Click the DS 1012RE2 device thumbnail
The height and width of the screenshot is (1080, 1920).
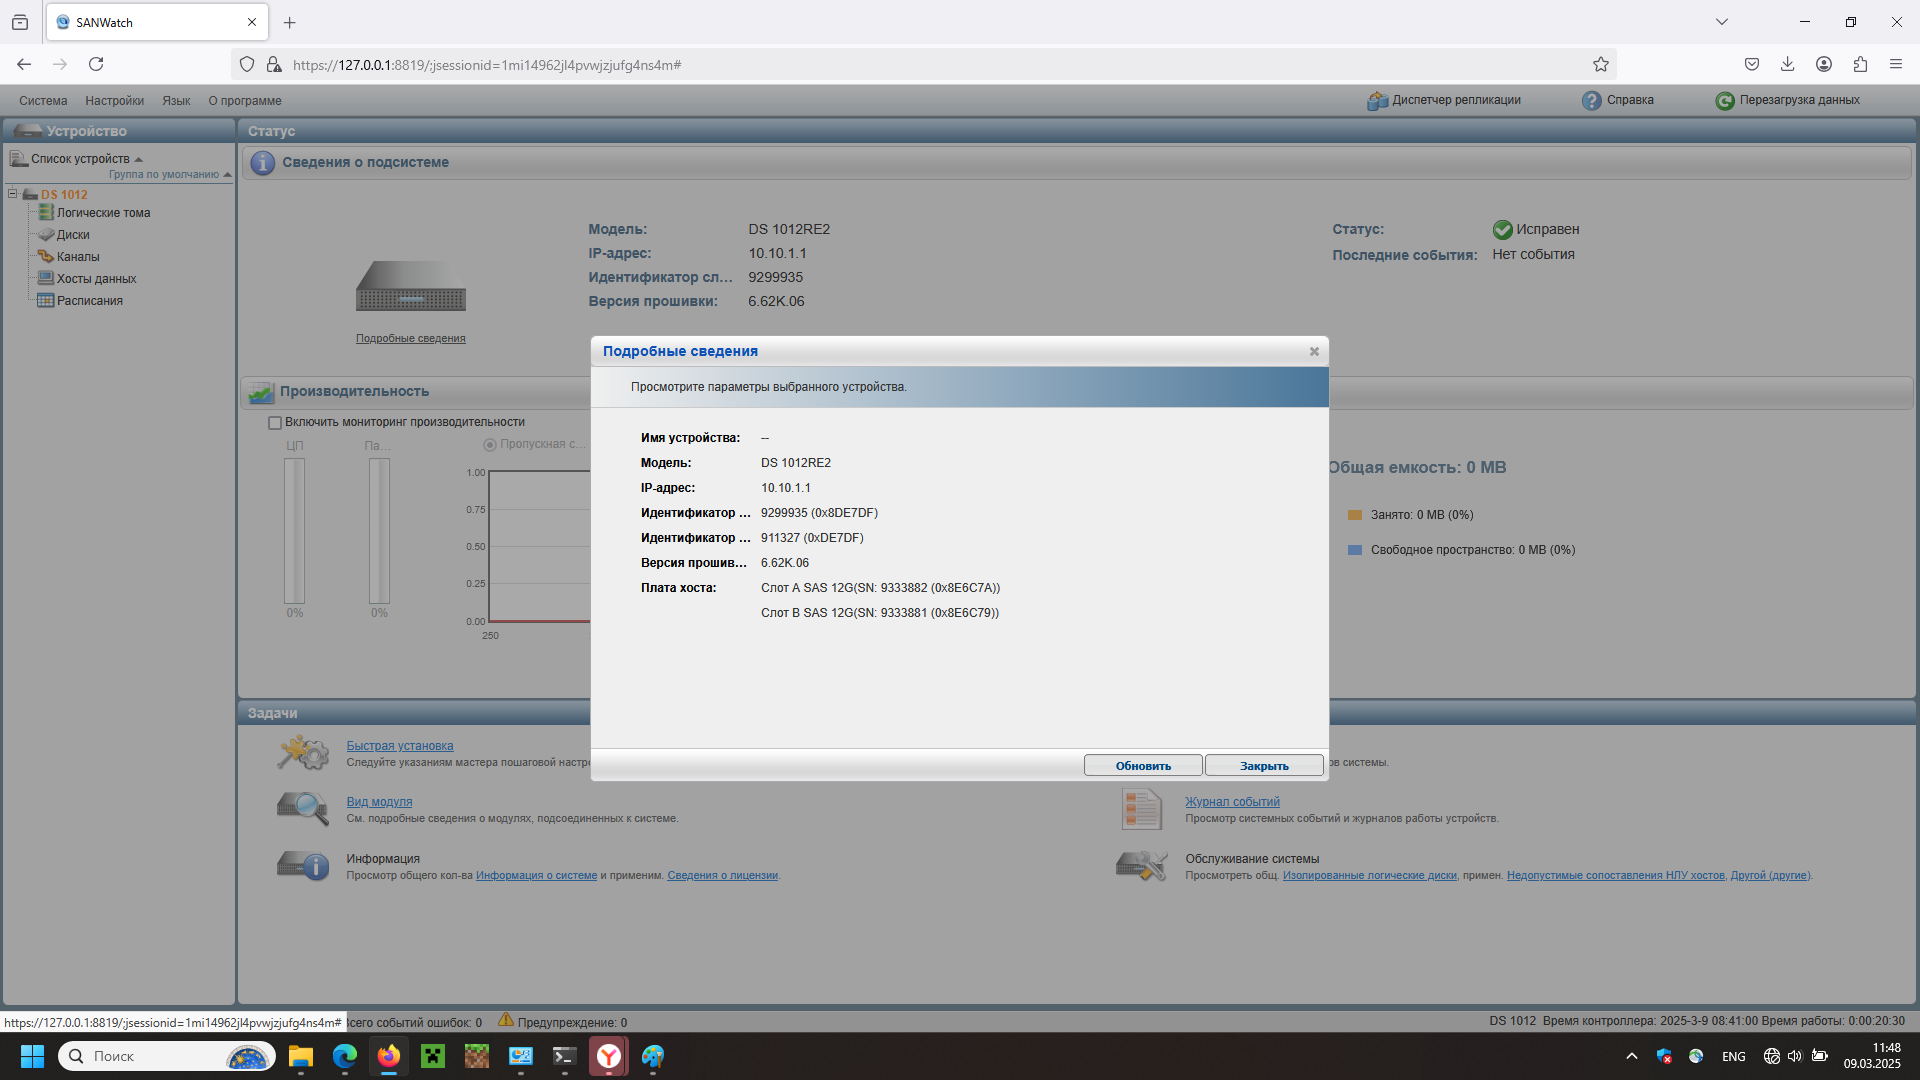[411, 287]
